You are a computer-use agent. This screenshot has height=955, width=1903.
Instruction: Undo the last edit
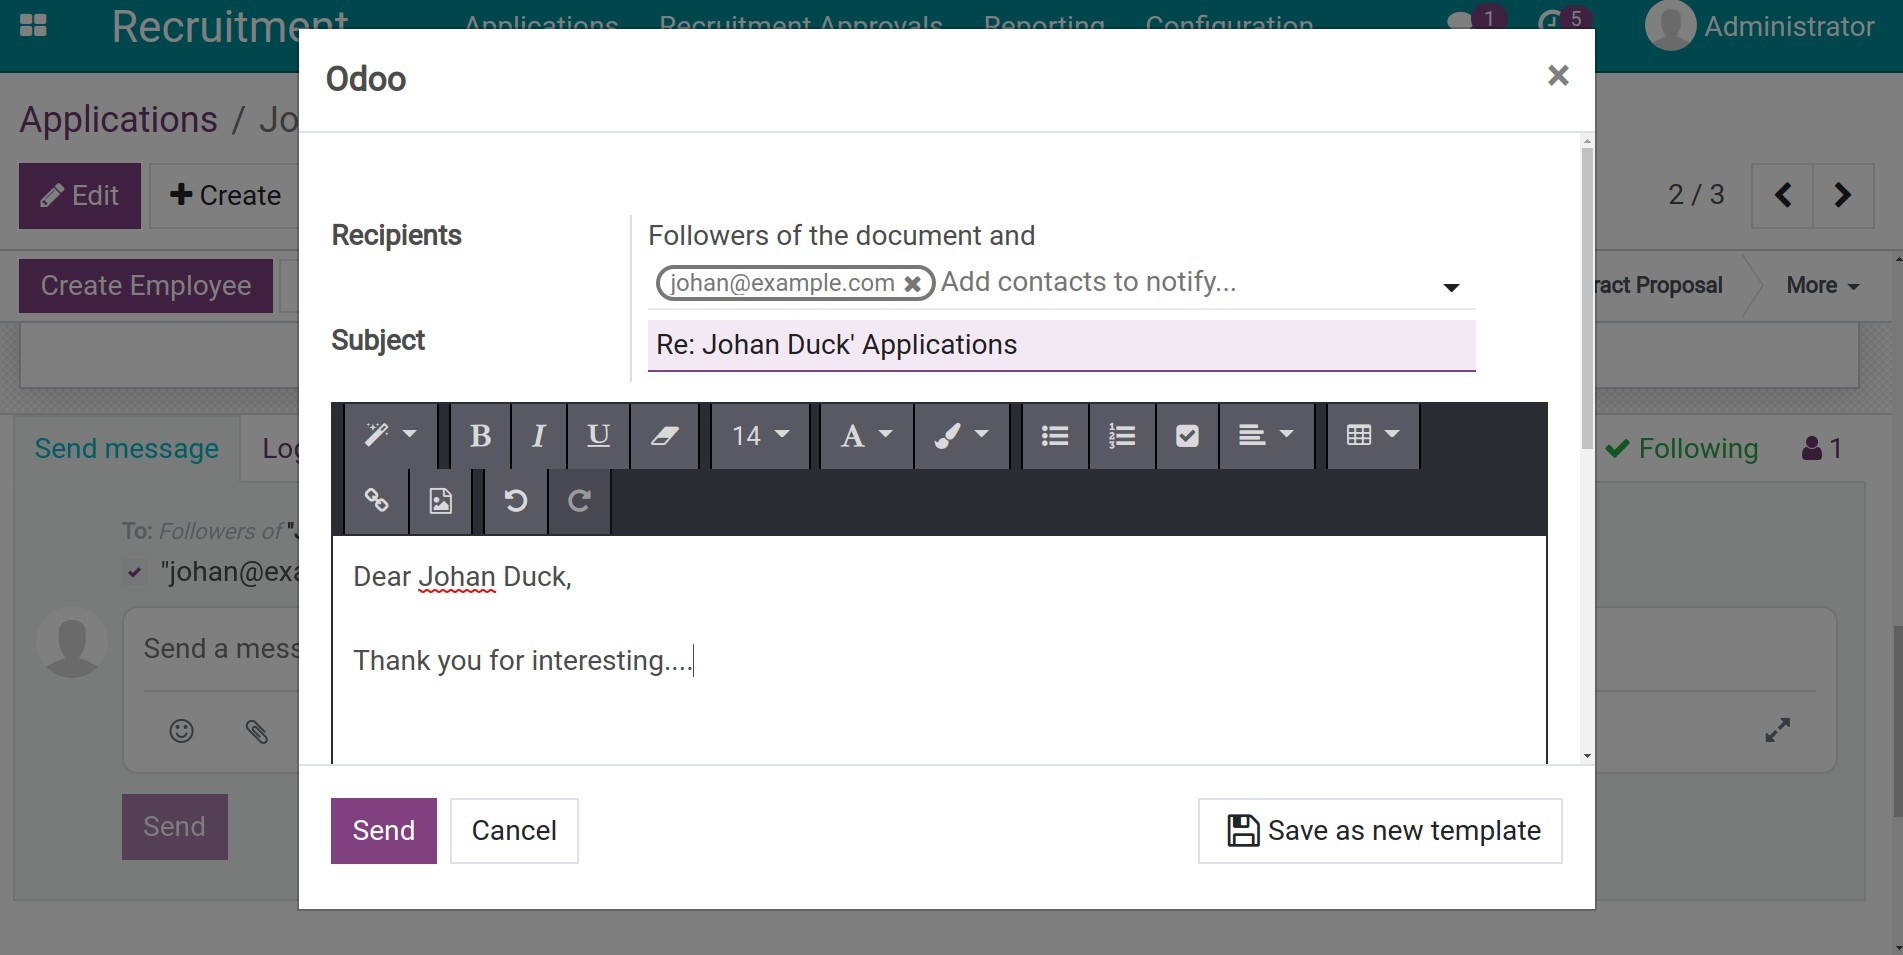tap(515, 501)
